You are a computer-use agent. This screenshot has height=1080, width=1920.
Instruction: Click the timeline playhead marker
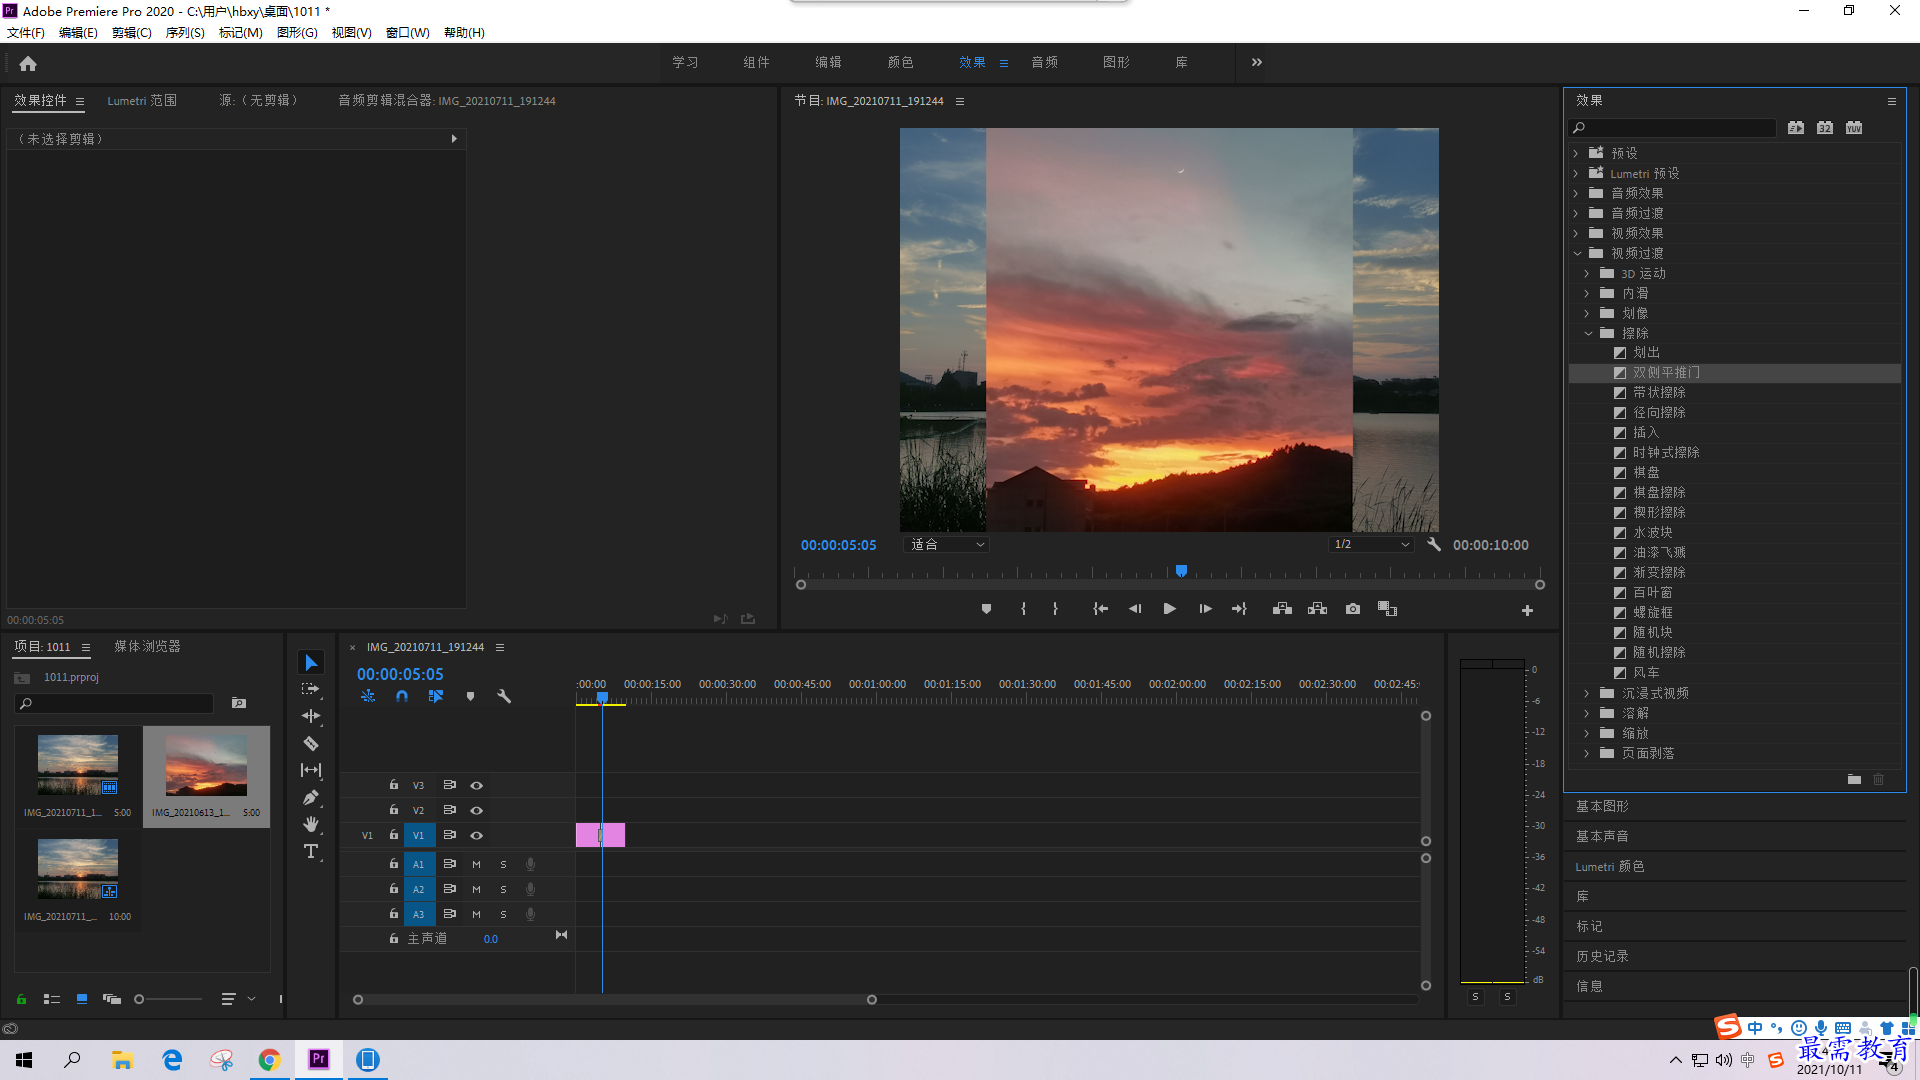tap(602, 697)
